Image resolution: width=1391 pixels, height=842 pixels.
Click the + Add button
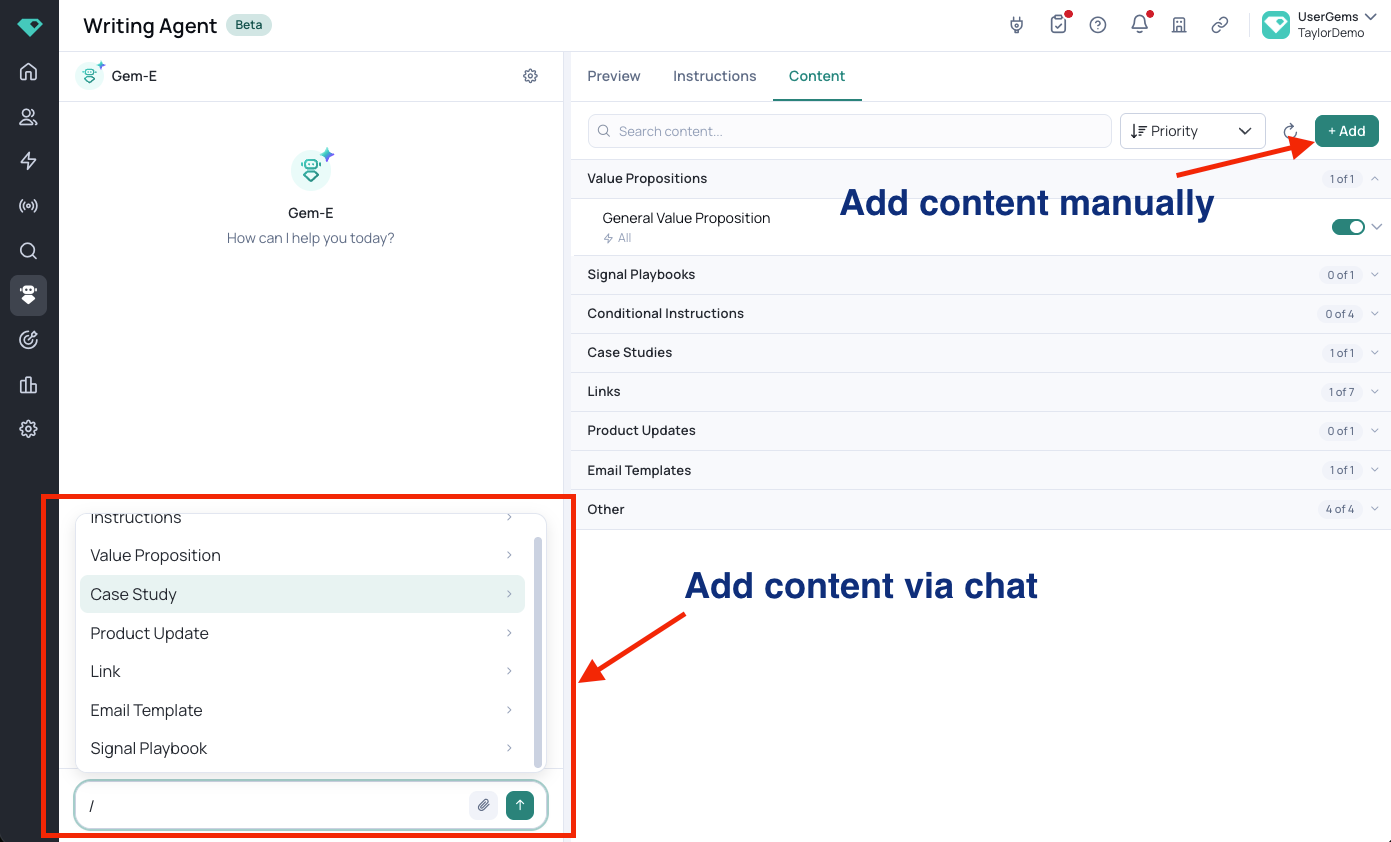tap(1347, 131)
